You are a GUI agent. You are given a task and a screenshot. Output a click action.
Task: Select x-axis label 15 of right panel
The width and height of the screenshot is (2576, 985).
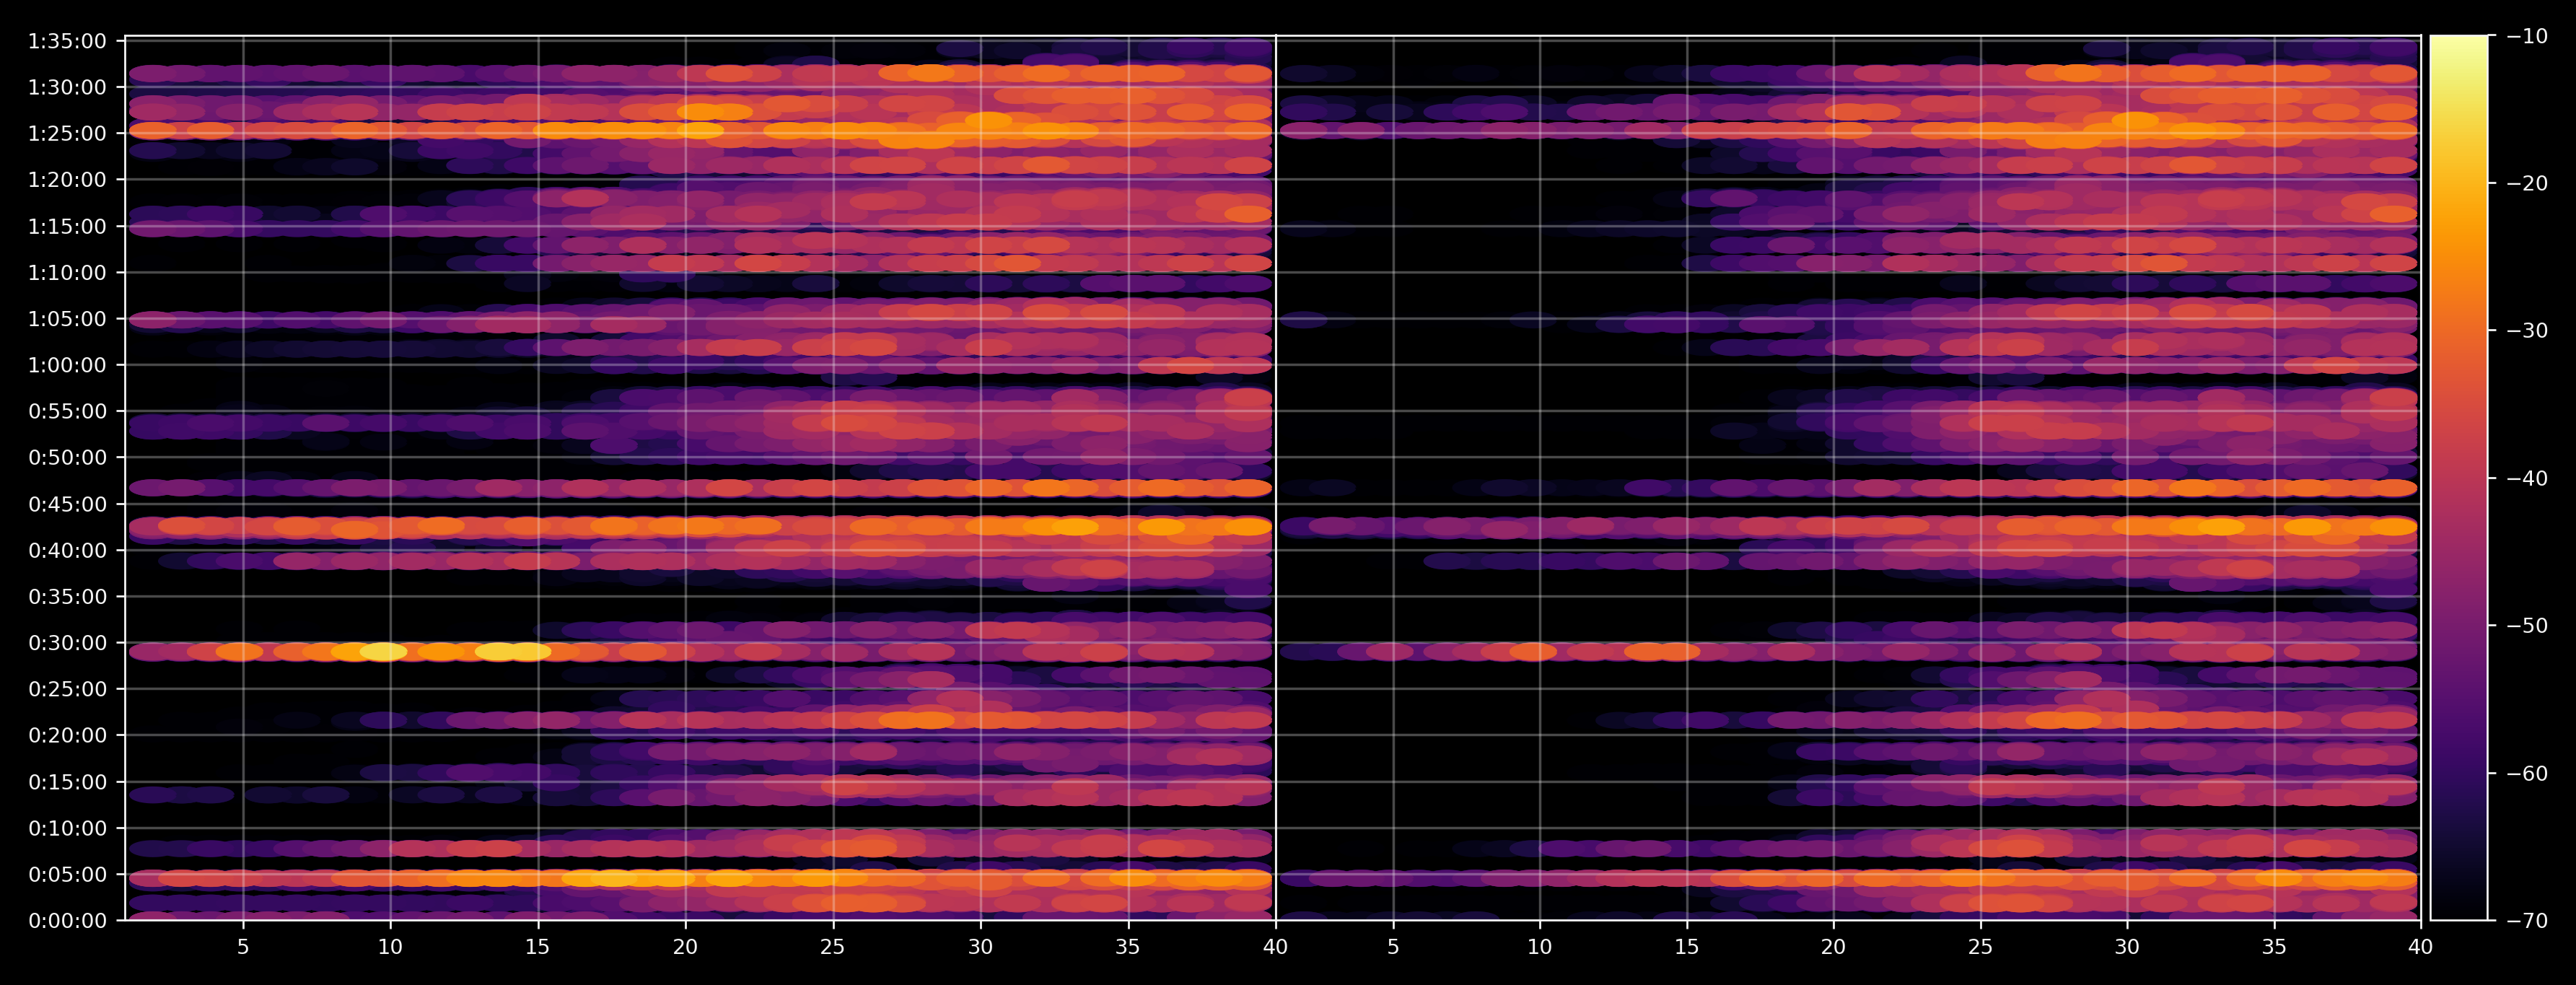pyautogui.click(x=1687, y=946)
